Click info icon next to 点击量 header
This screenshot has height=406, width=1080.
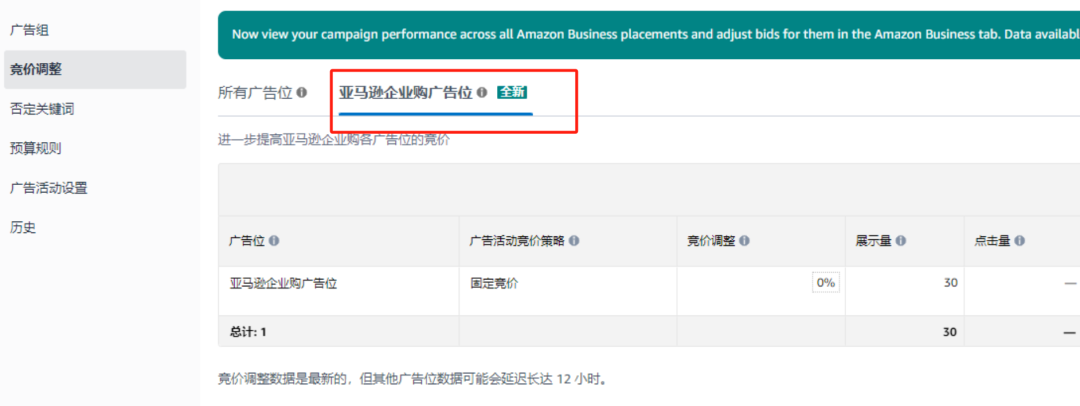(x=1021, y=241)
